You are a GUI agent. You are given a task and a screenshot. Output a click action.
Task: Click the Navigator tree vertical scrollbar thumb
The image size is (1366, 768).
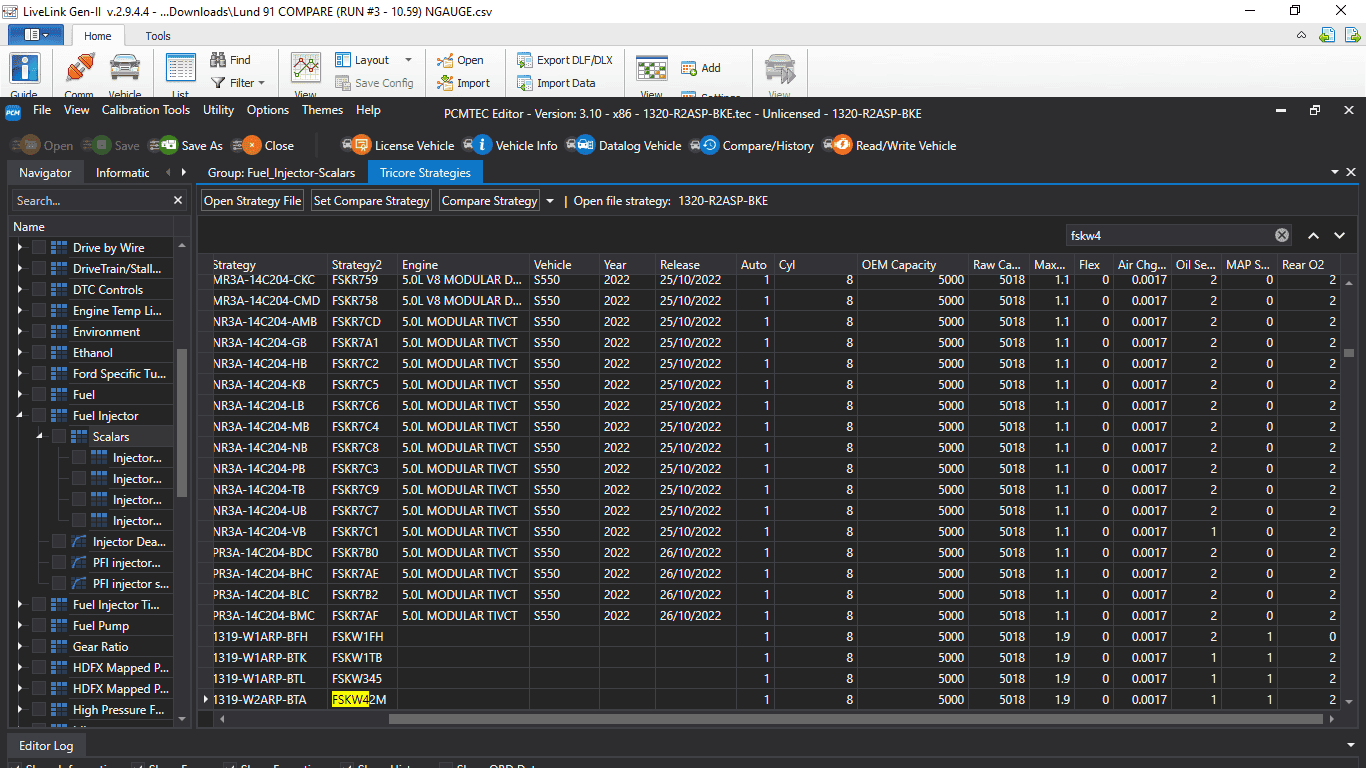pyautogui.click(x=182, y=422)
